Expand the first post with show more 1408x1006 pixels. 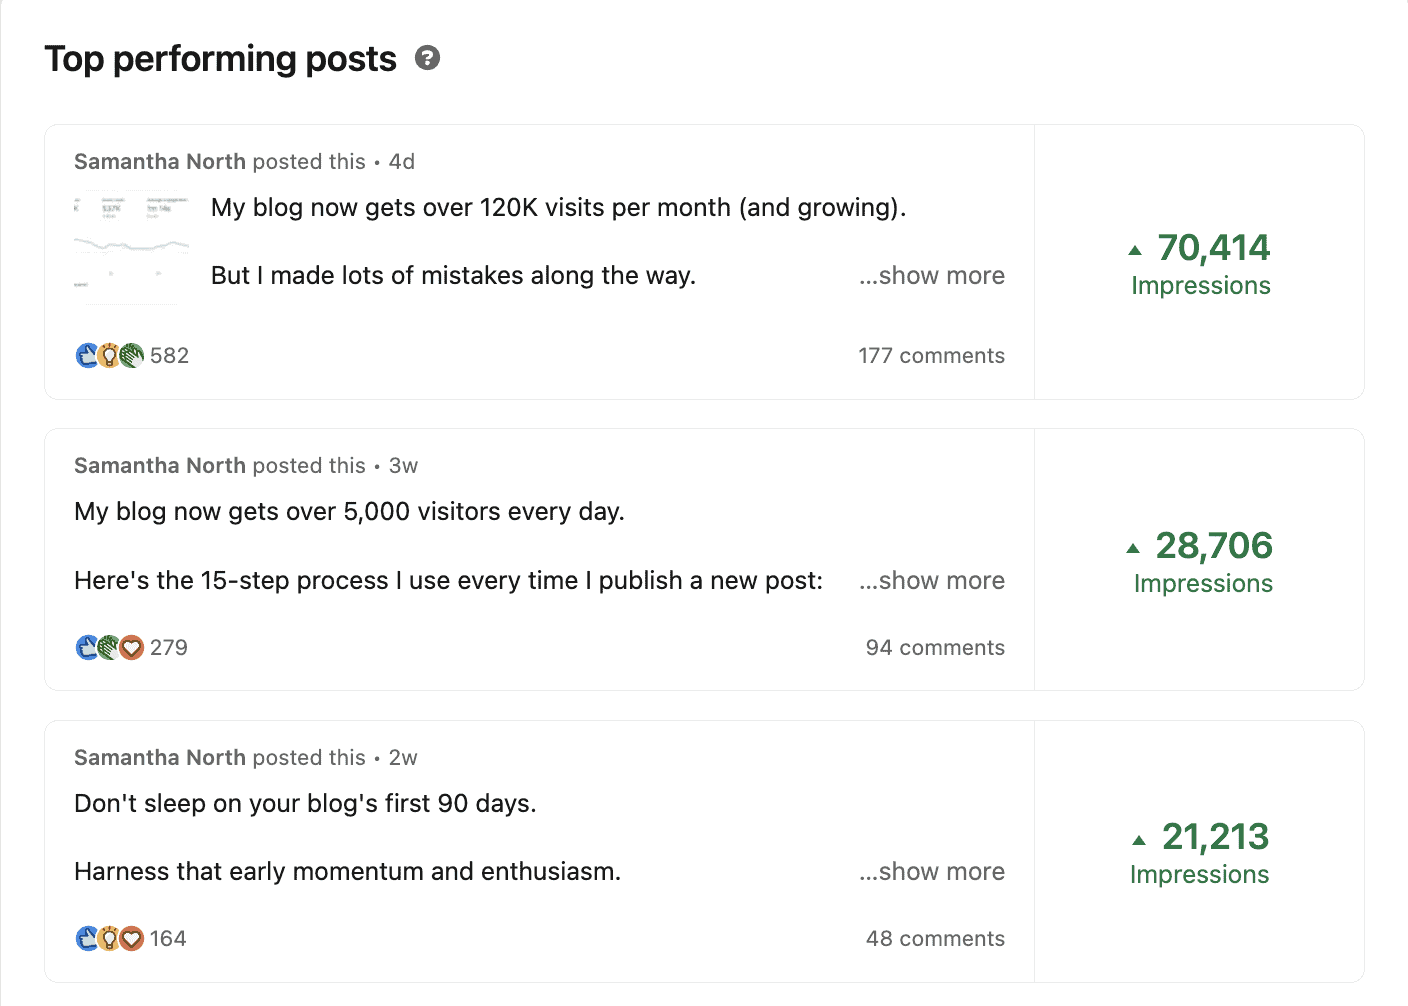(x=931, y=275)
